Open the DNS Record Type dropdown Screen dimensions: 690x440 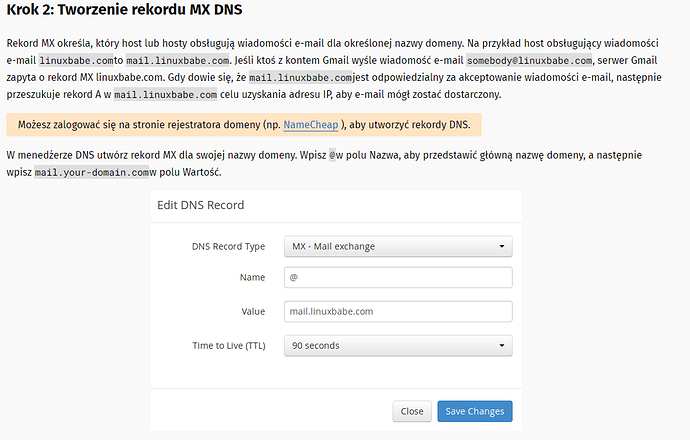coord(398,246)
